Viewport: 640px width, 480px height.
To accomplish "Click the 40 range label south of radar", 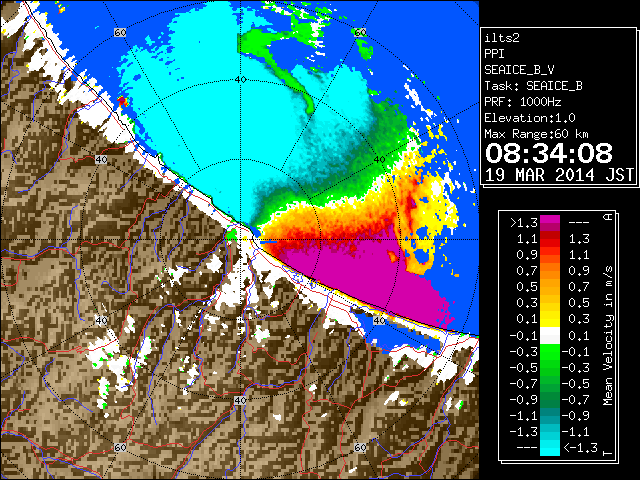I will 240,400.
